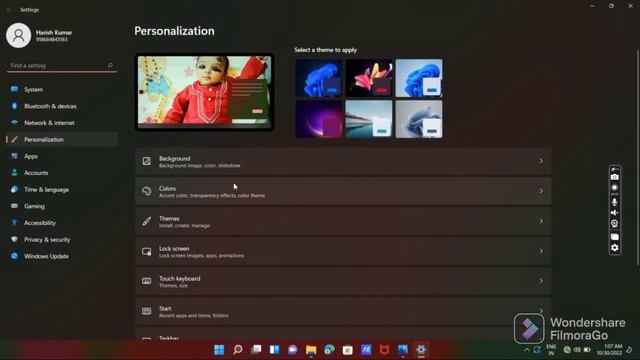
Task: Open the System settings category
Action: click(x=62, y=89)
